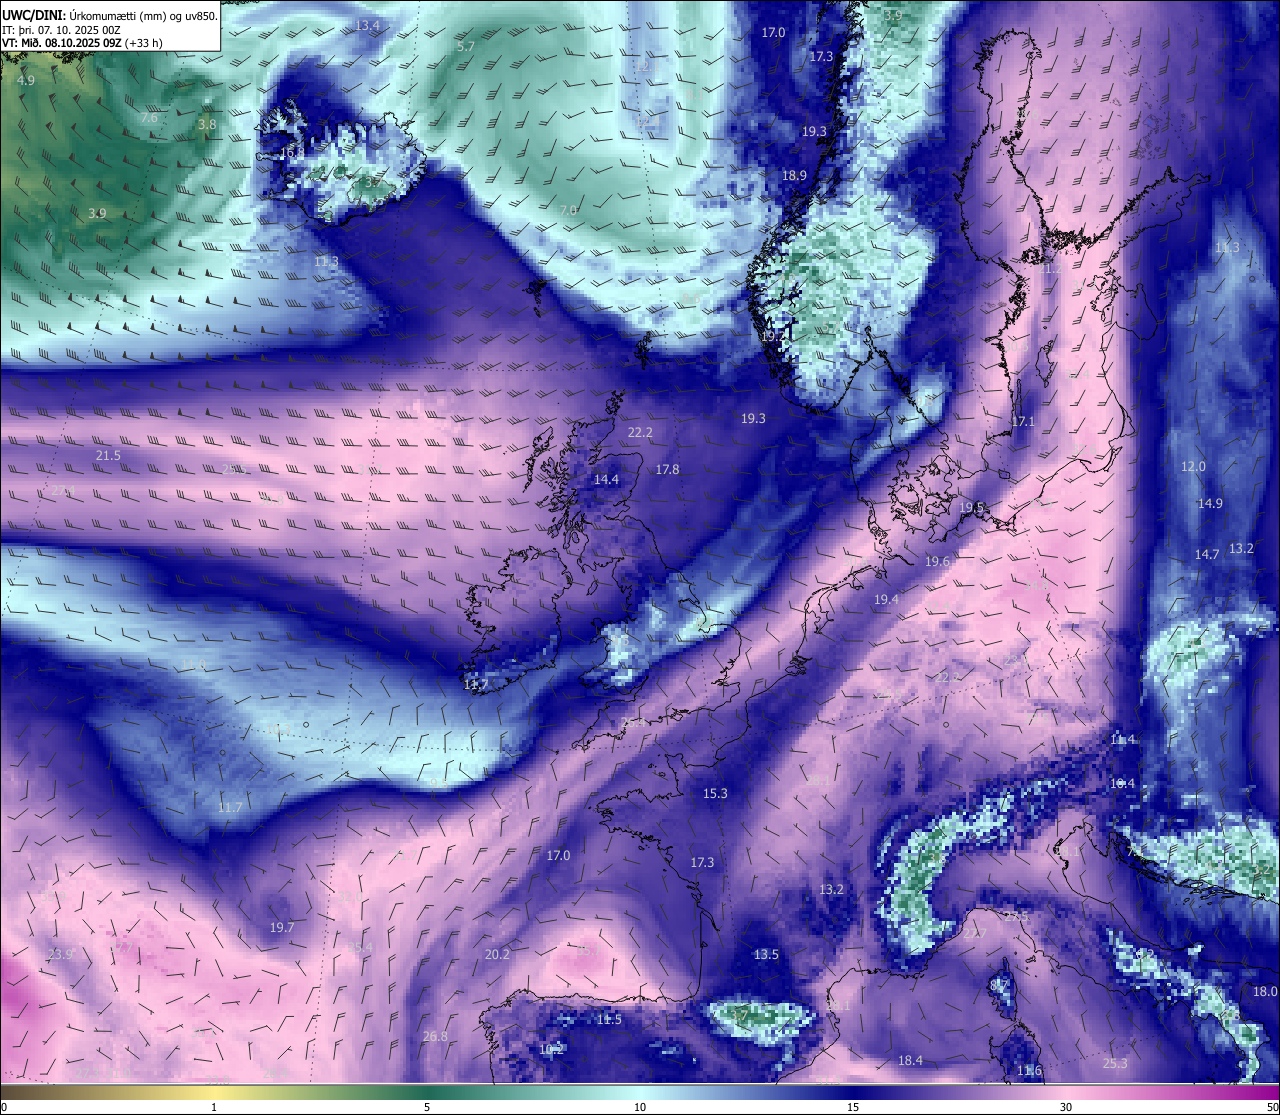Select the 17.0 value in western France

point(558,856)
